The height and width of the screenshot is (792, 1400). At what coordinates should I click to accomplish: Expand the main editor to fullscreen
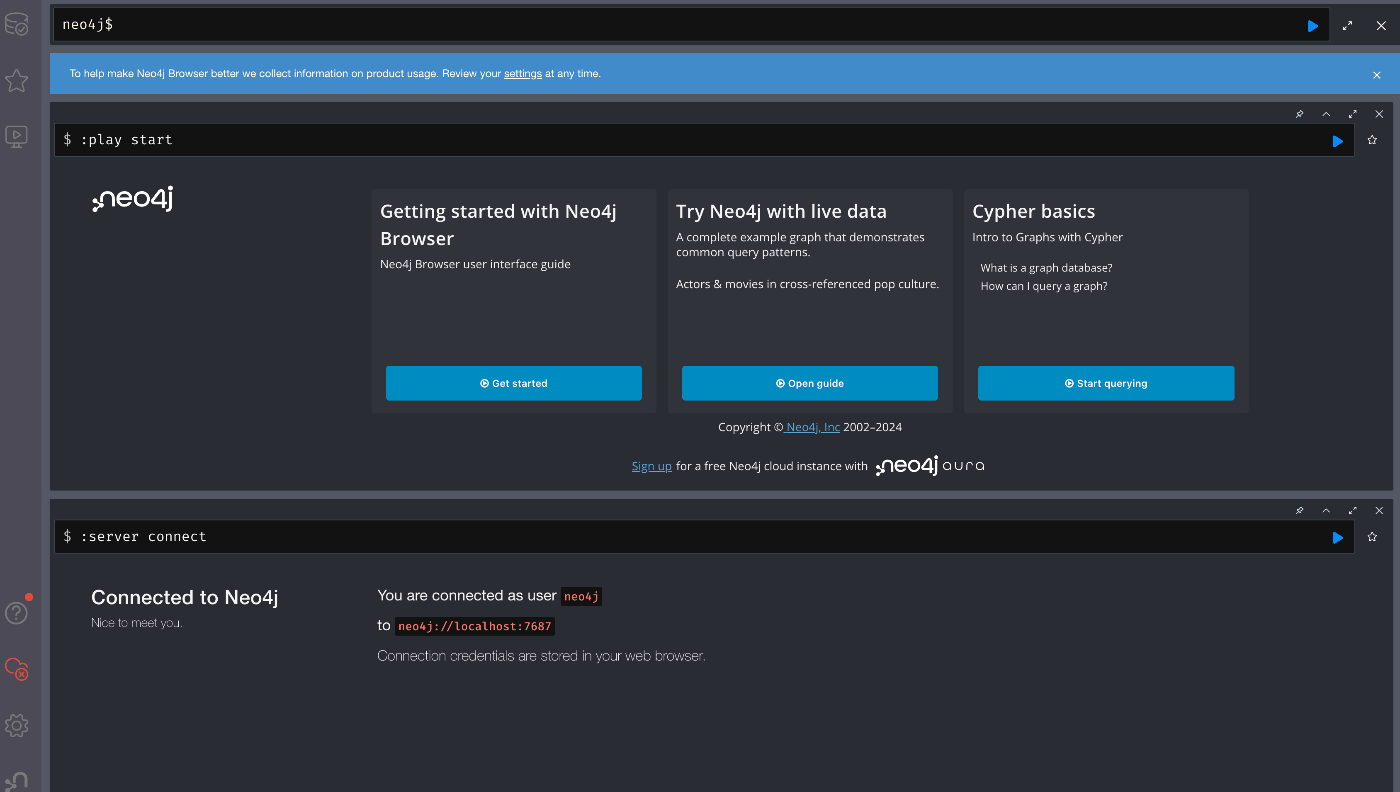tap(1347, 26)
